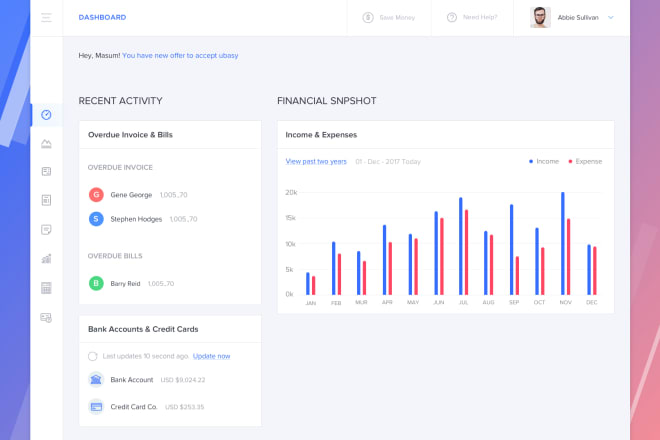Click the bank building icon
The height and width of the screenshot is (440, 660).
[x=96, y=379]
